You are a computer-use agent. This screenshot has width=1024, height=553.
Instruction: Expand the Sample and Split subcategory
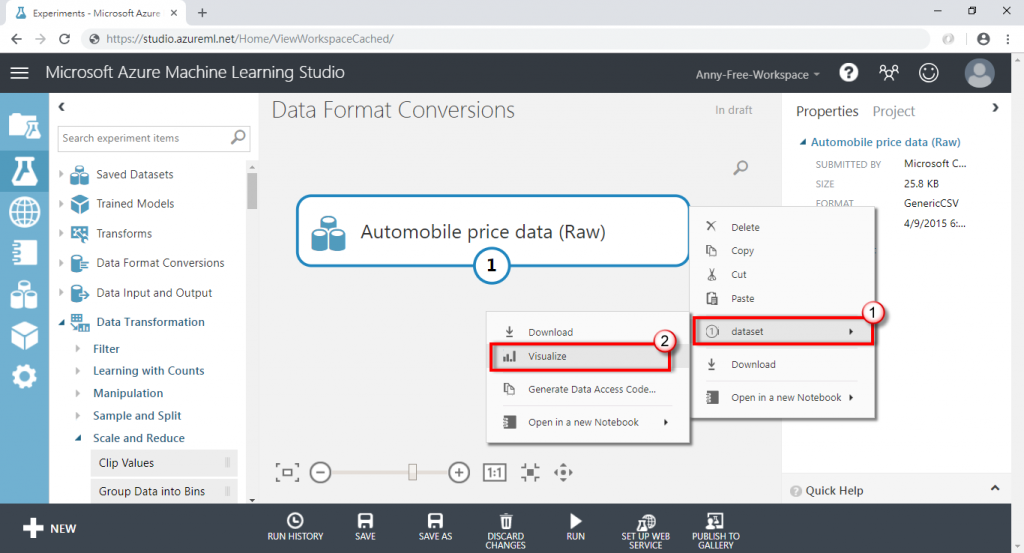tap(78, 416)
